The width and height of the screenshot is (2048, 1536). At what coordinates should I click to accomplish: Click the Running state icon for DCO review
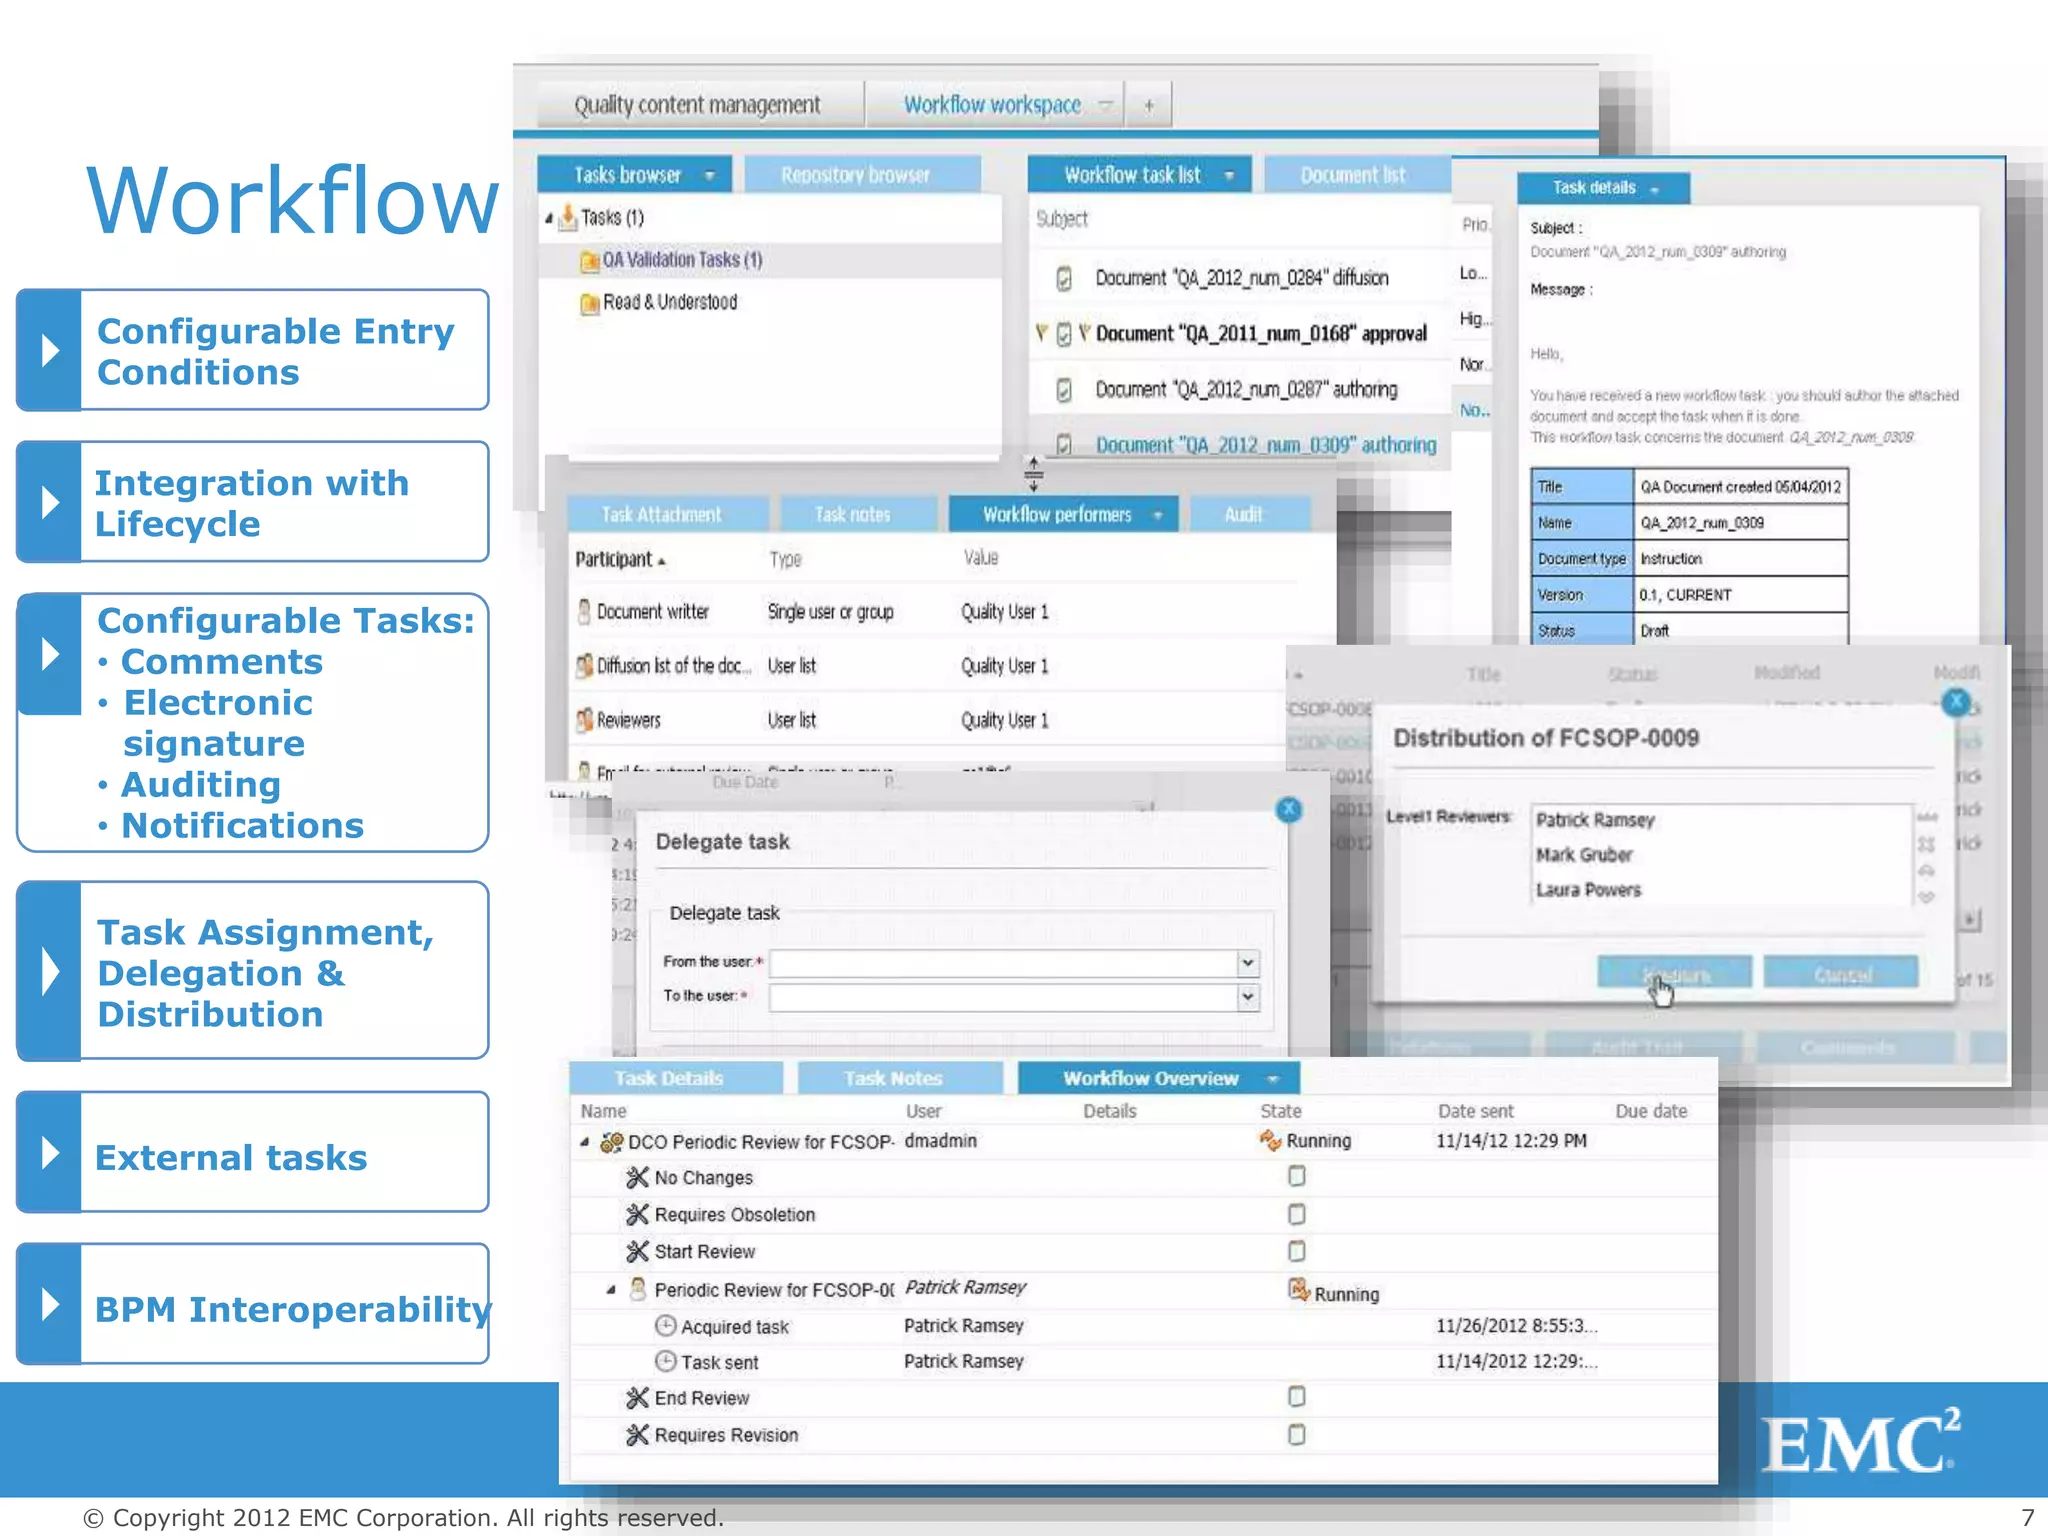click(1270, 1140)
